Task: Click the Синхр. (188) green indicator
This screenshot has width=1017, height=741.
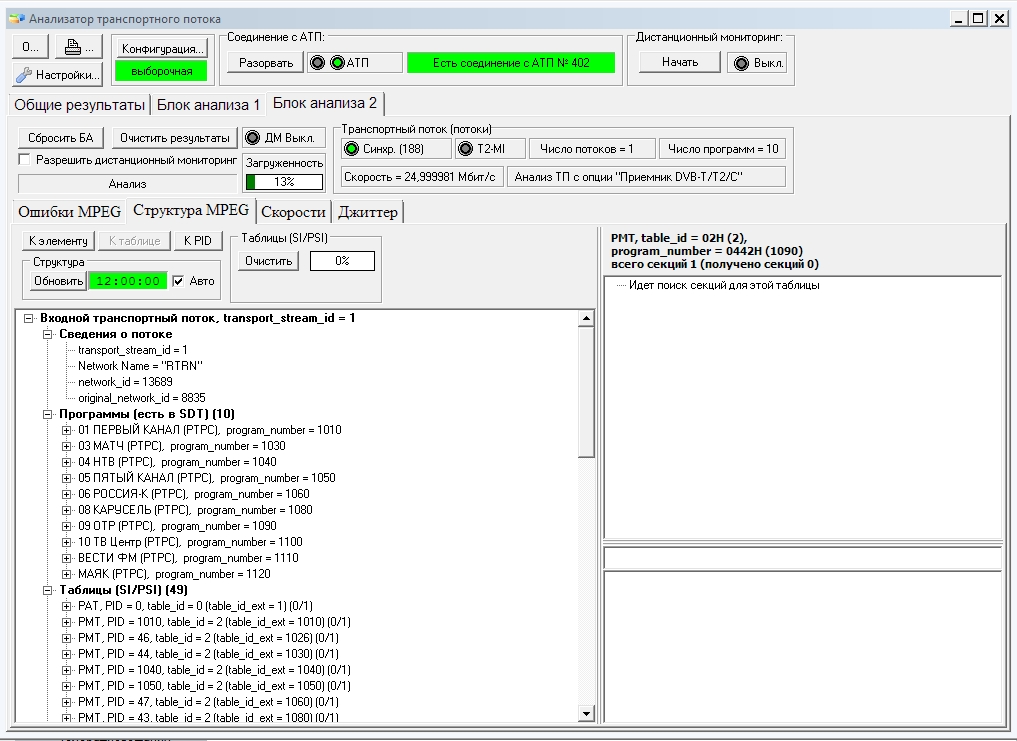Action: coord(352,149)
